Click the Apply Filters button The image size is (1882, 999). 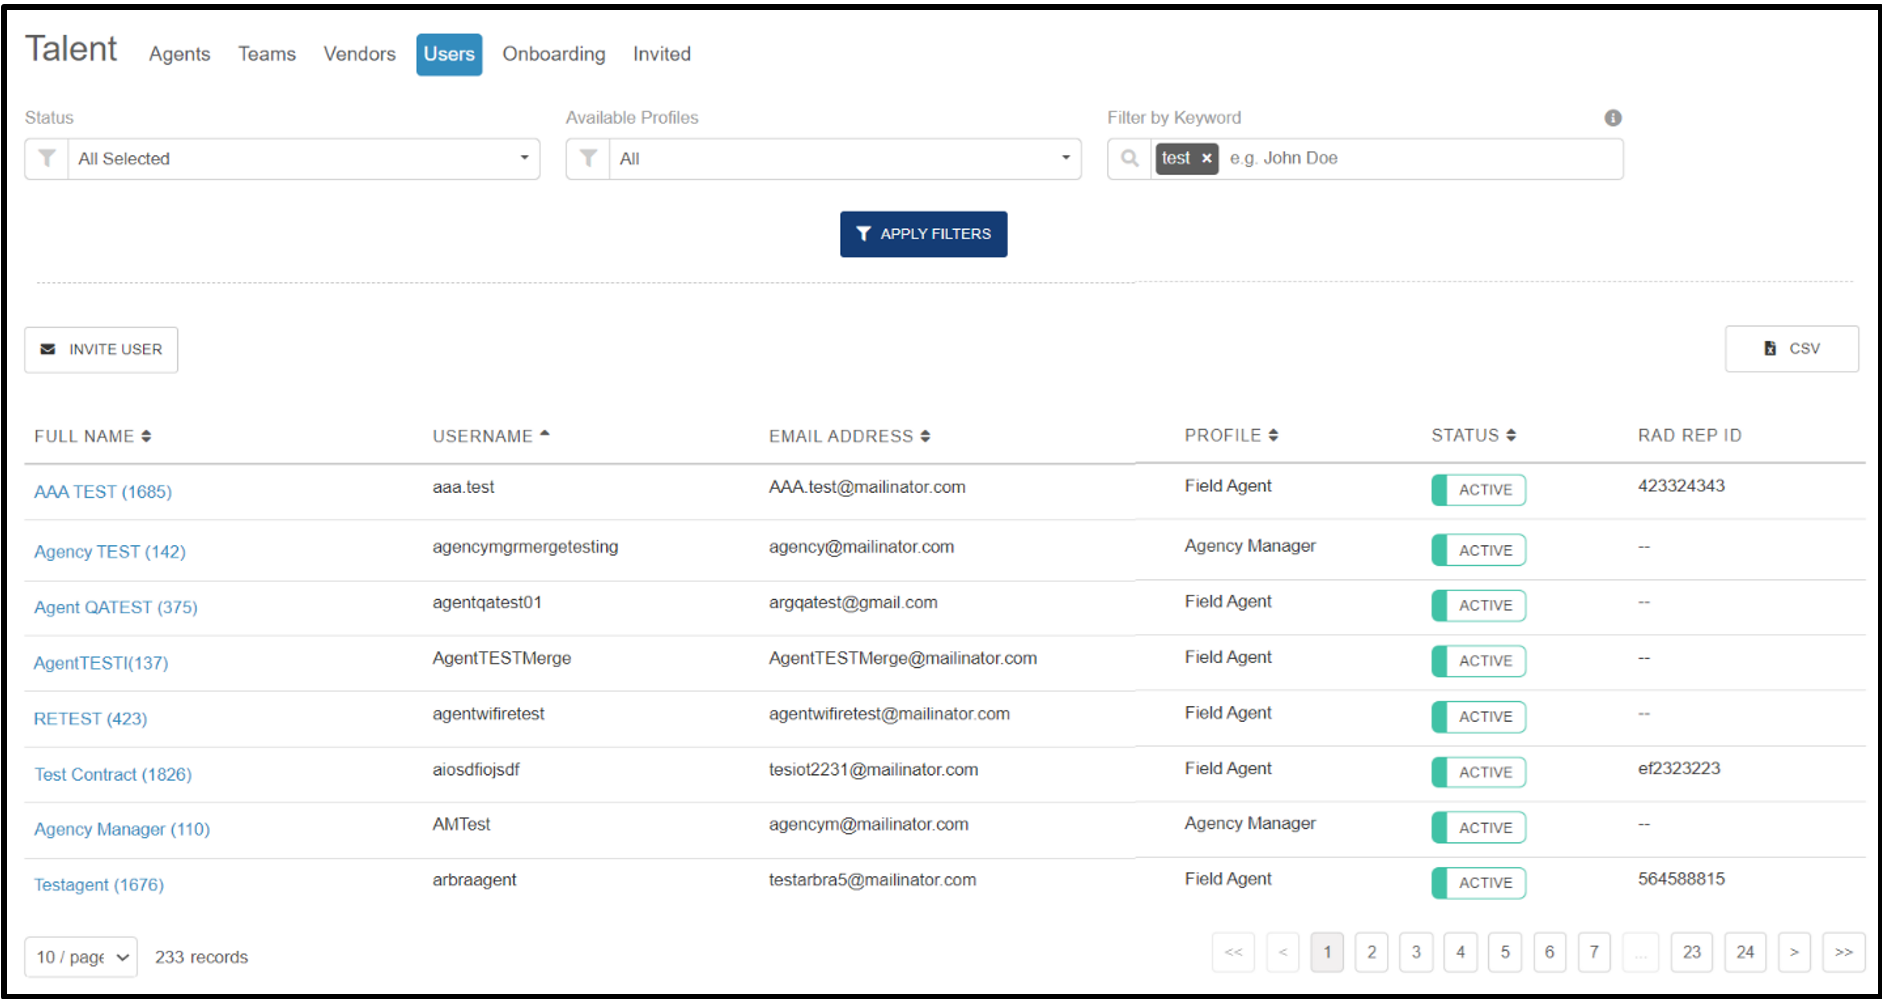[x=923, y=234]
